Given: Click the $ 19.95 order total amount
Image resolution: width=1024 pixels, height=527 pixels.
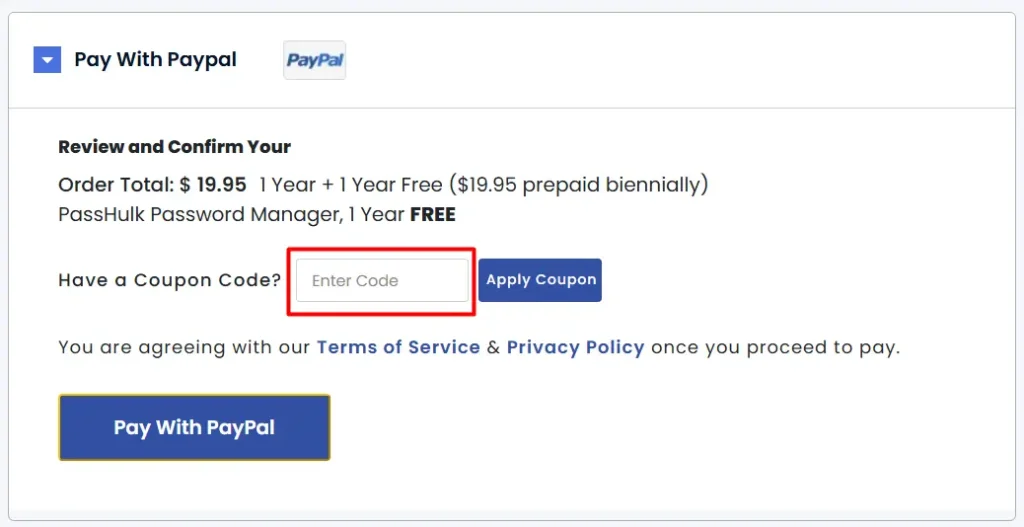Looking at the screenshot, I should click(213, 185).
